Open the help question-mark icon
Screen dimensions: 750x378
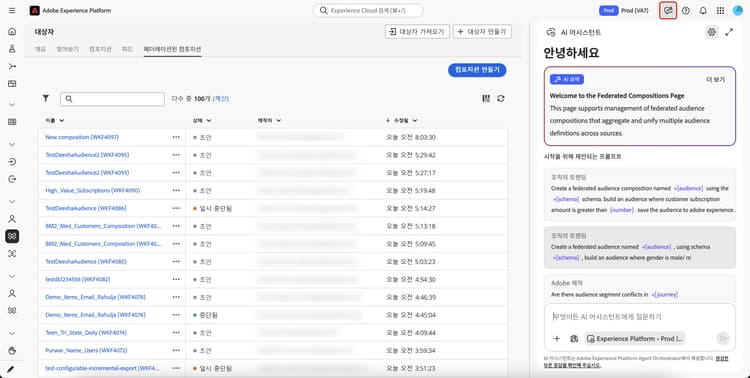point(686,11)
